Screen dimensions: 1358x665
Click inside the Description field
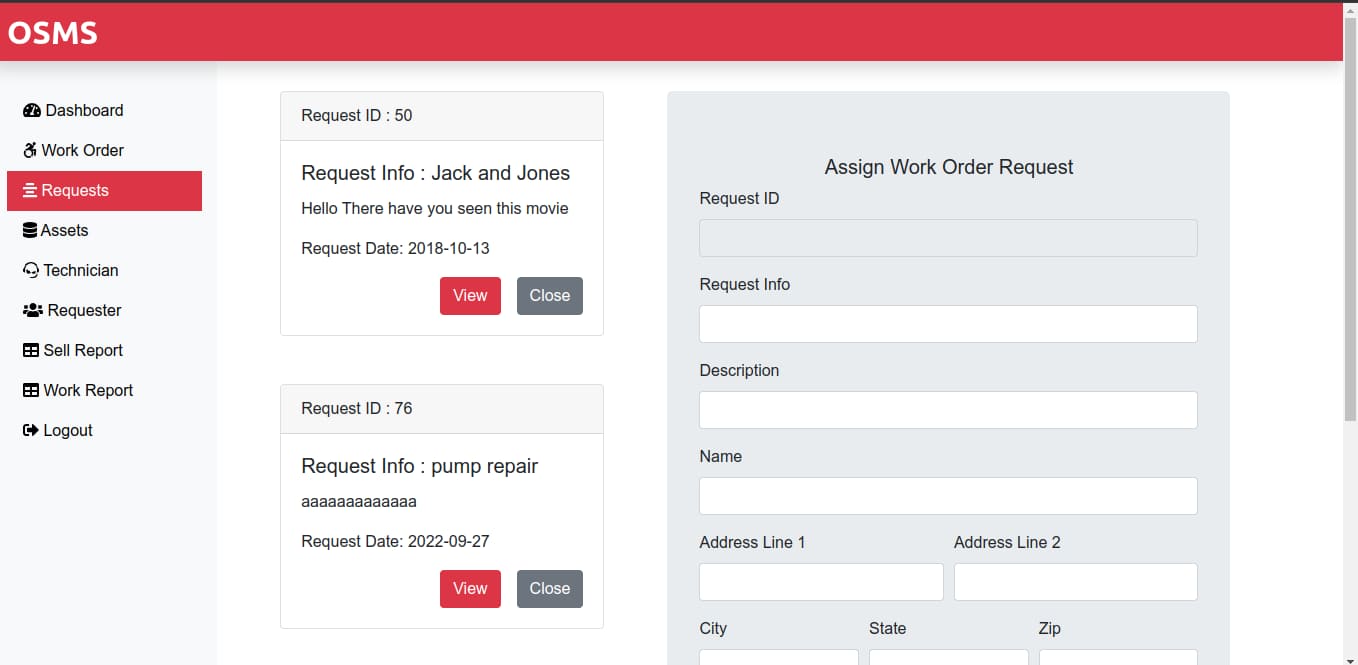pyautogui.click(x=947, y=409)
